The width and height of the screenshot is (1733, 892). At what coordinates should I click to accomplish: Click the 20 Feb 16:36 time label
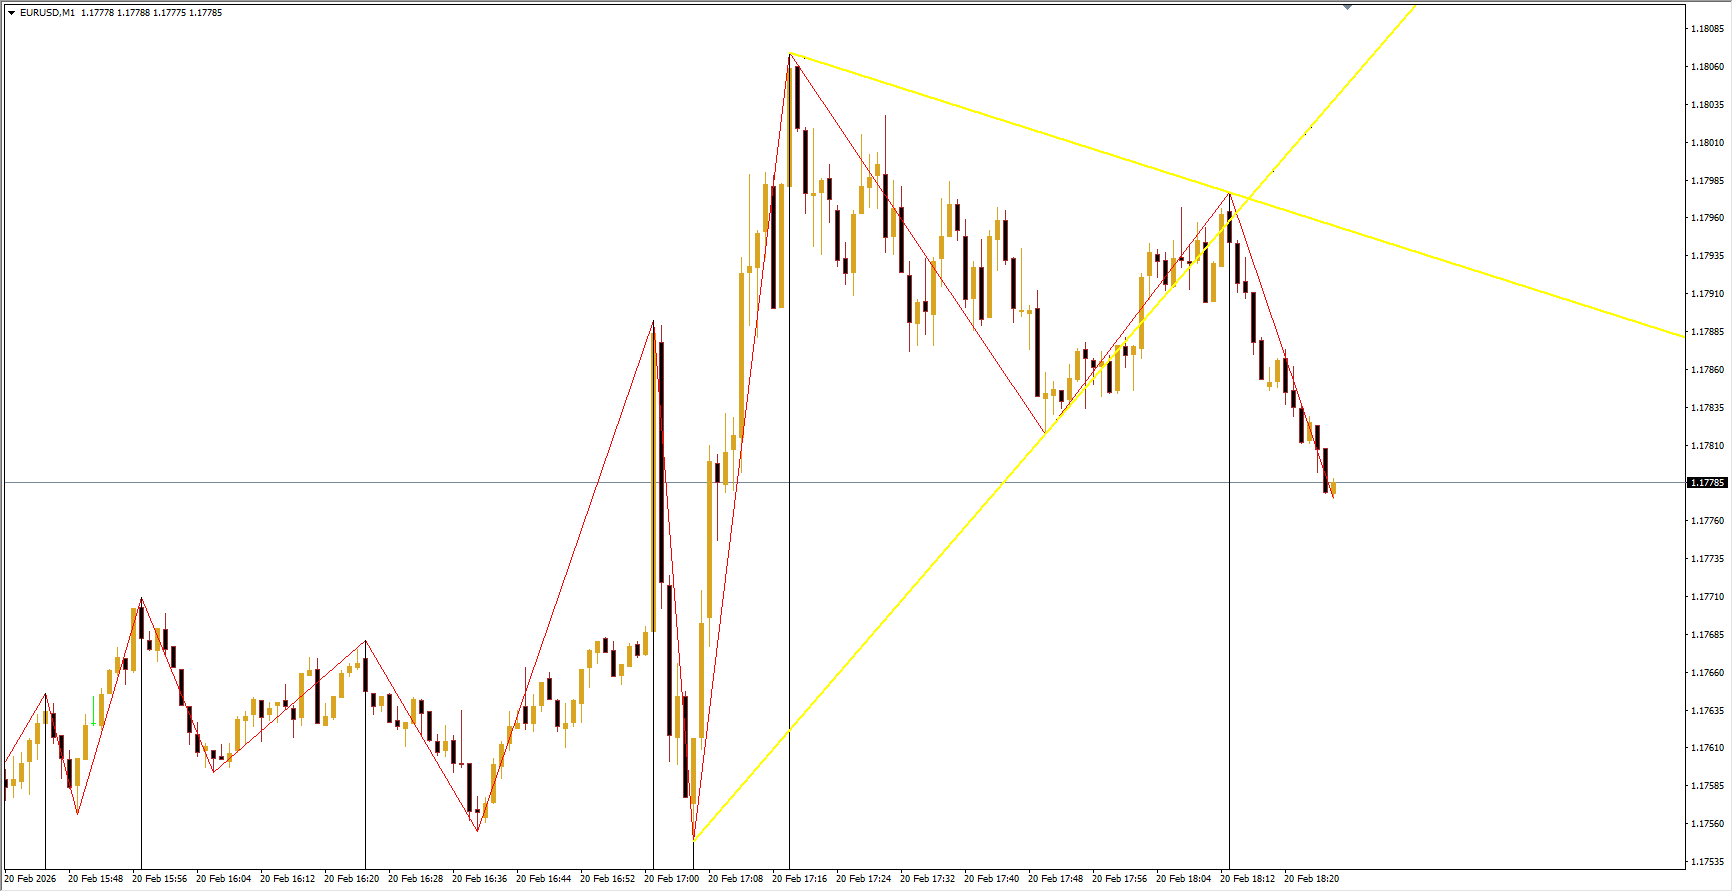coord(479,879)
